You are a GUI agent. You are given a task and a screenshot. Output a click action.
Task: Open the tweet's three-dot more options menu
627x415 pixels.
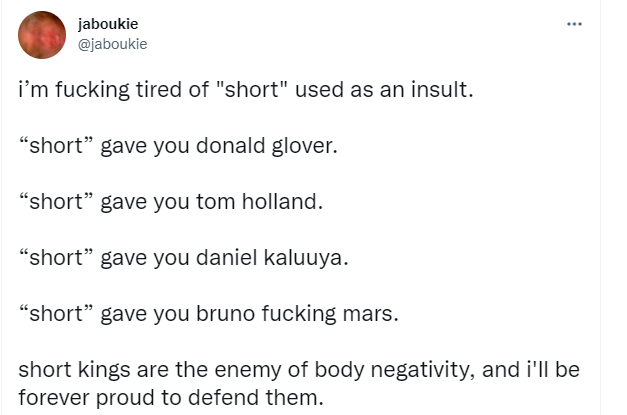(x=574, y=24)
